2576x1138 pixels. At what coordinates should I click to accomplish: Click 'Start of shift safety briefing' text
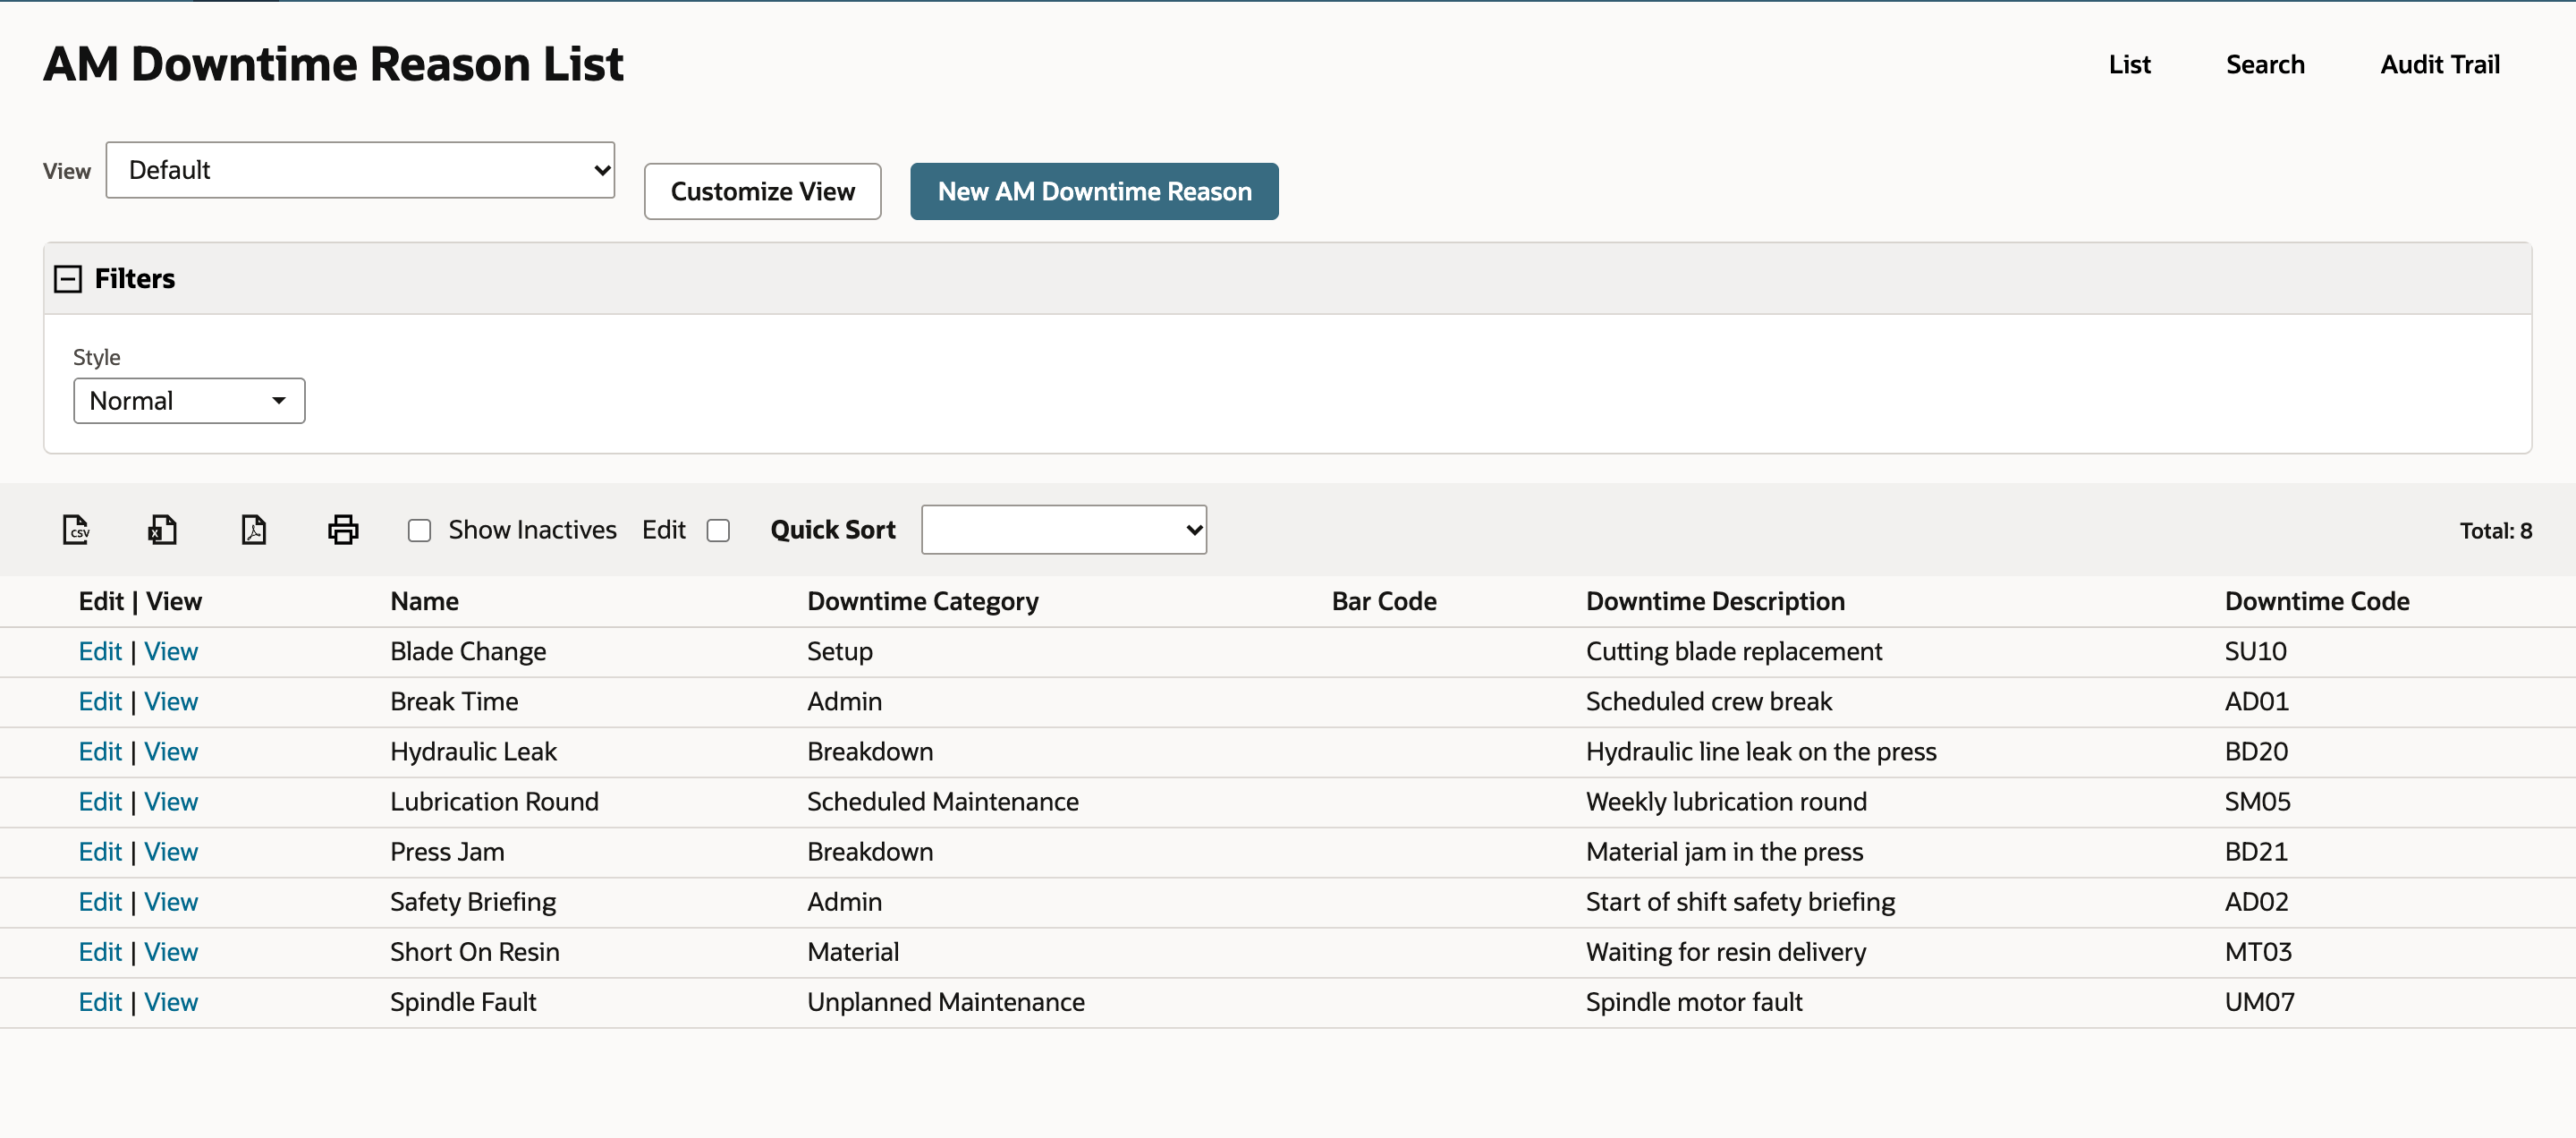tap(1740, 902)
